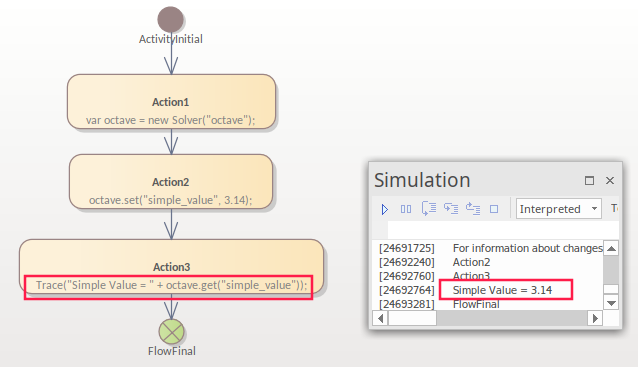Select the Action3 Trace element
Viewport: 638px width, 367px height.
(171, 267)
